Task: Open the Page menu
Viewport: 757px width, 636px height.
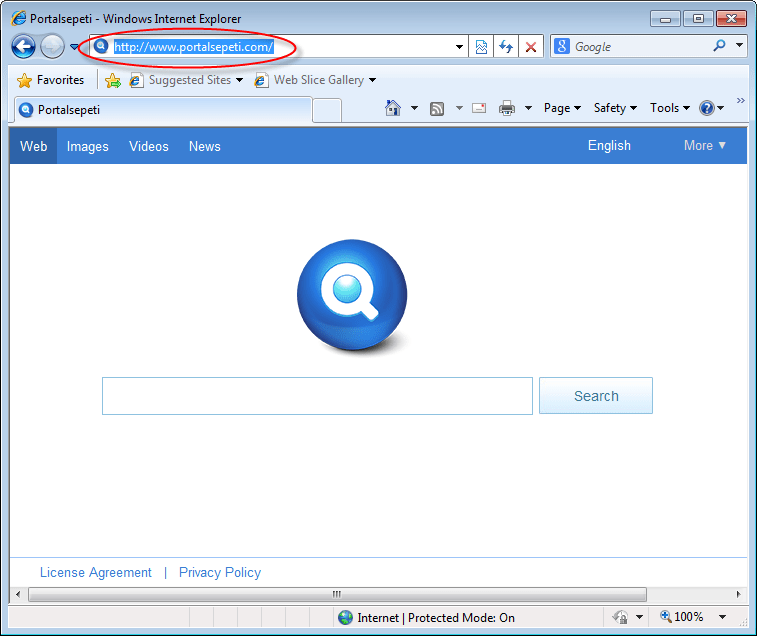Action: tap(562, 108)
